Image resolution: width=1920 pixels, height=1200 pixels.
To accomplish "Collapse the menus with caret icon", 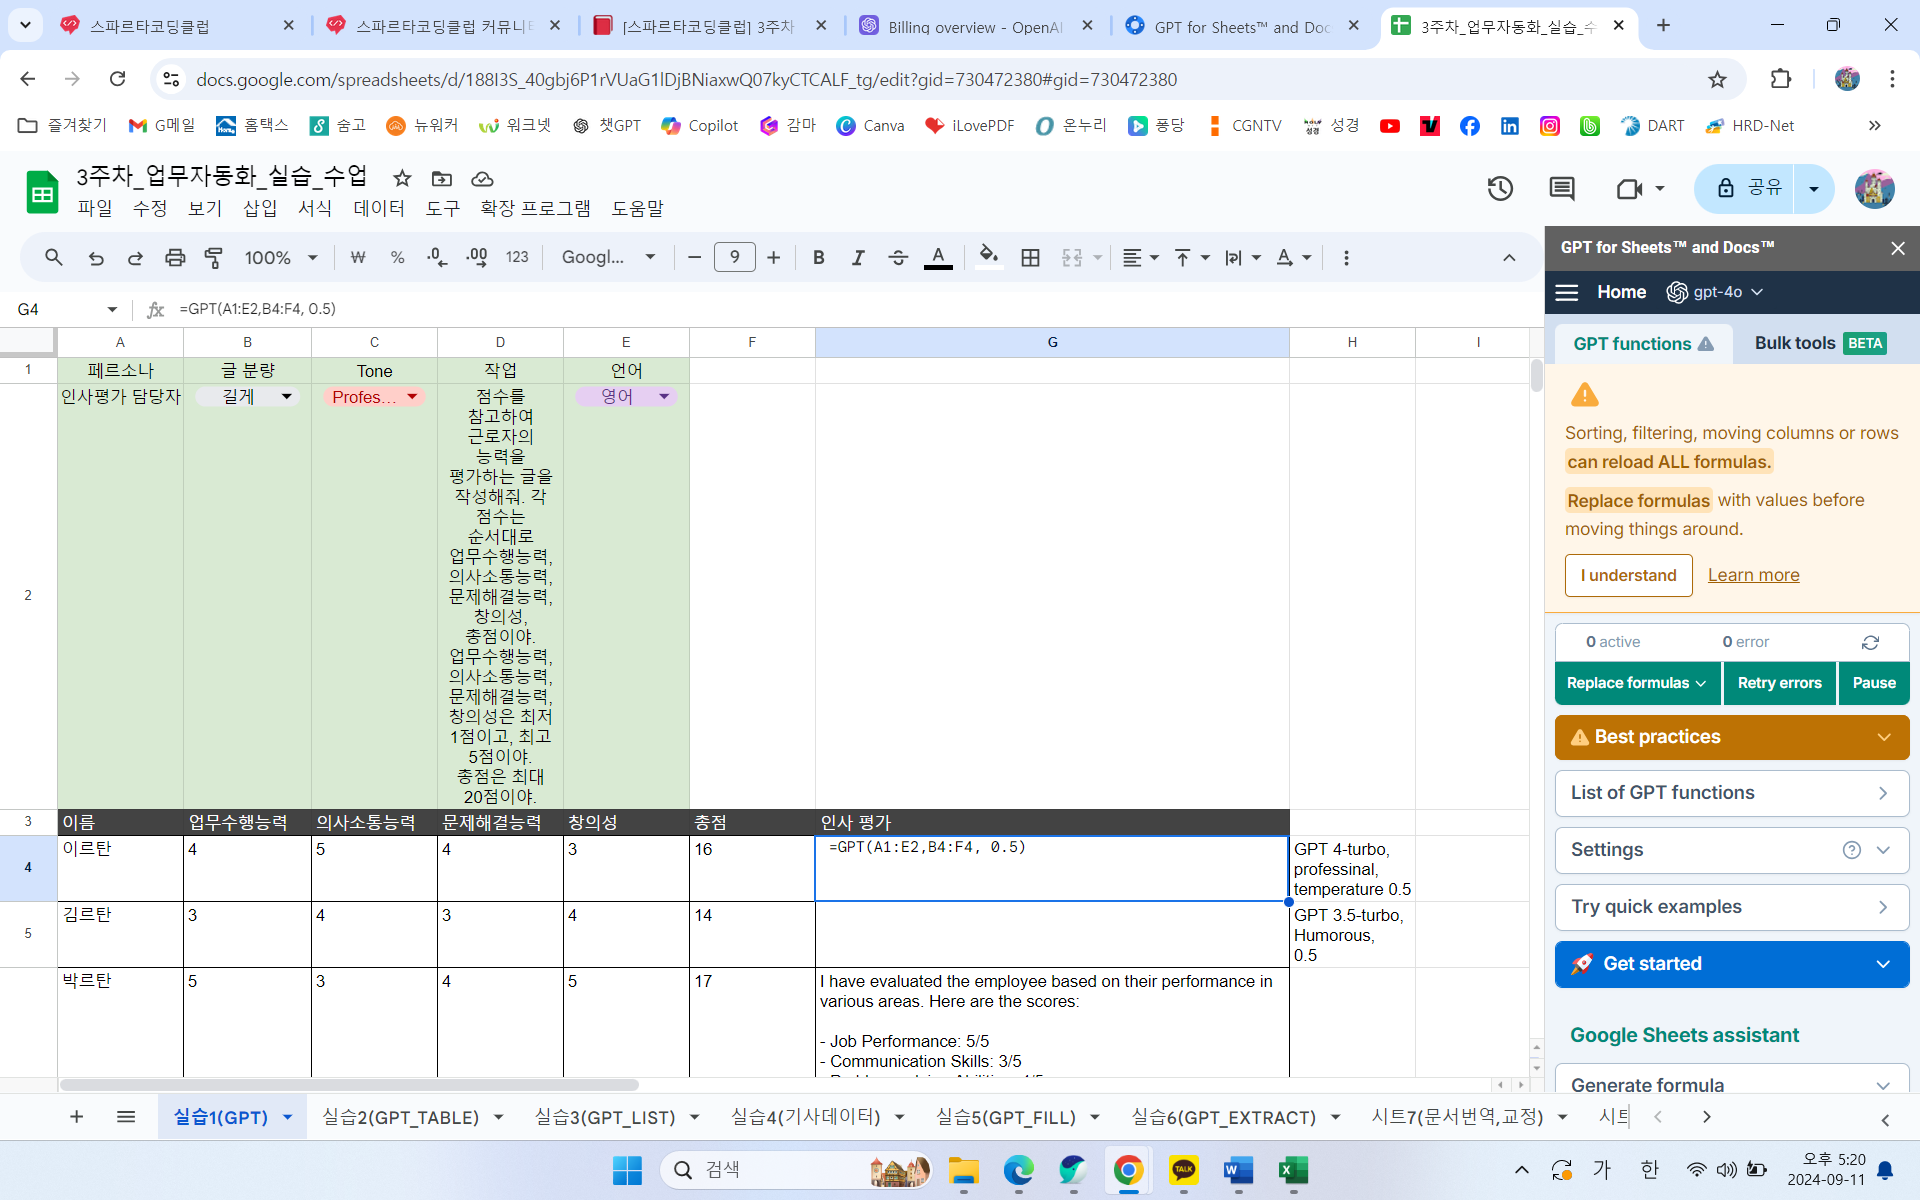I will point(1509,258).
